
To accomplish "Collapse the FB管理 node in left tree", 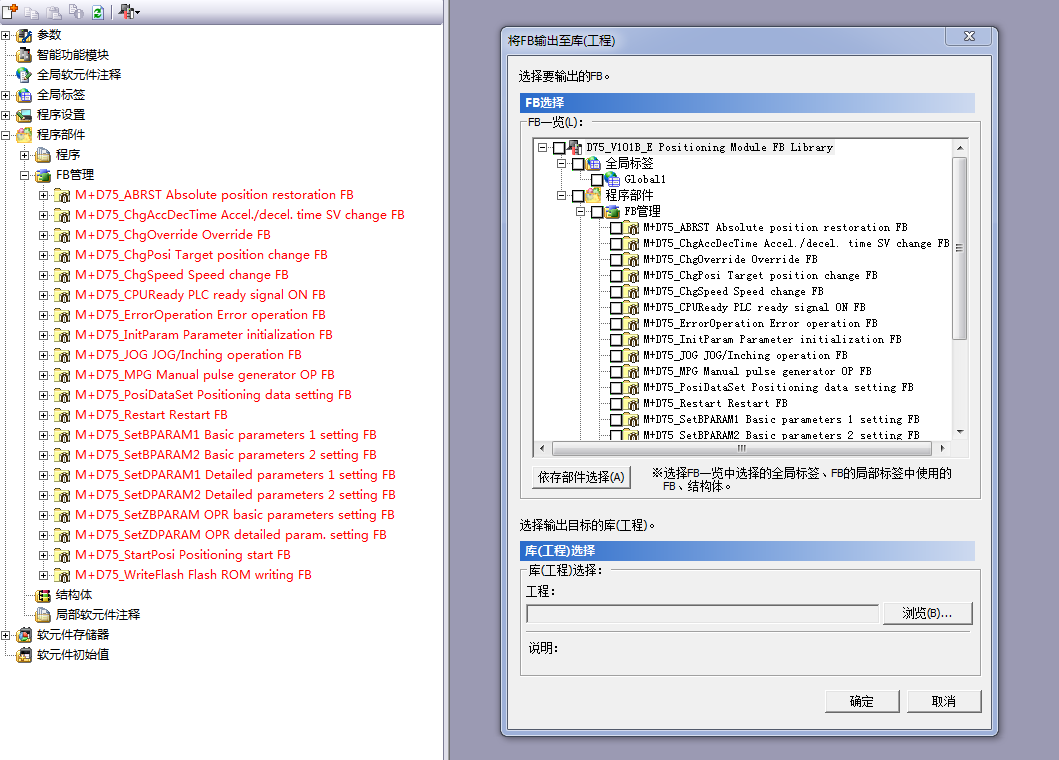I will coord(25,175).
